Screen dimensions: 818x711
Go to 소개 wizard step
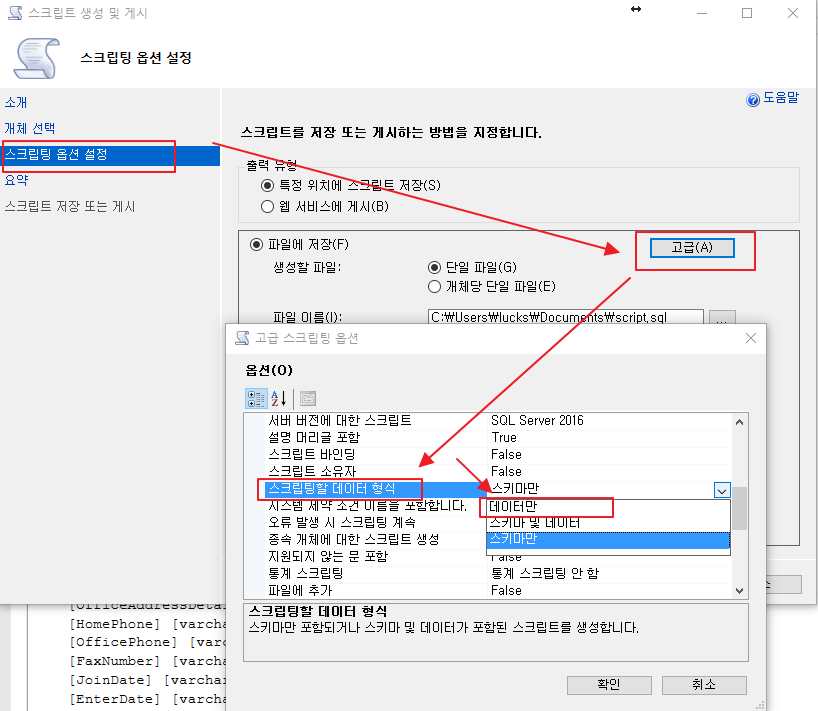pyautogui.click(x=16, y=102)
